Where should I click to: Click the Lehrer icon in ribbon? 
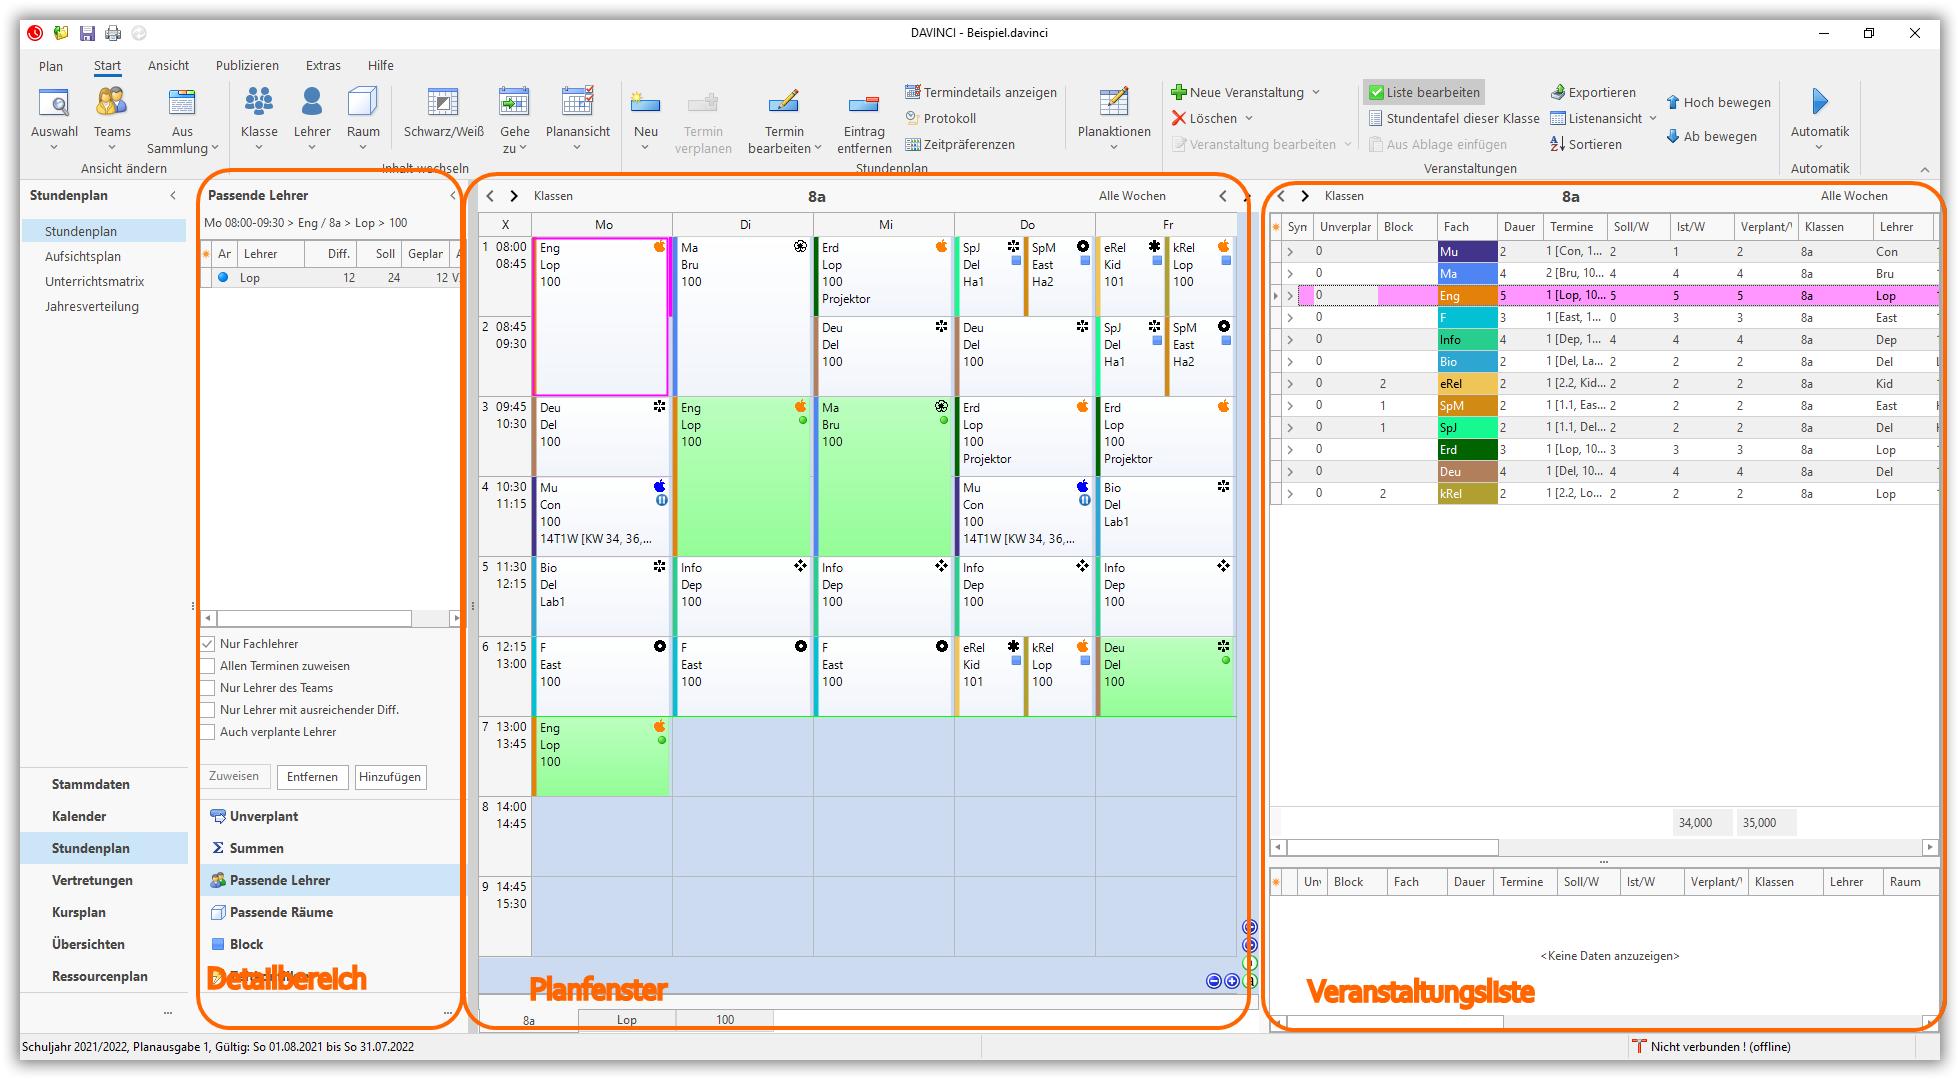tap(311, 103)
